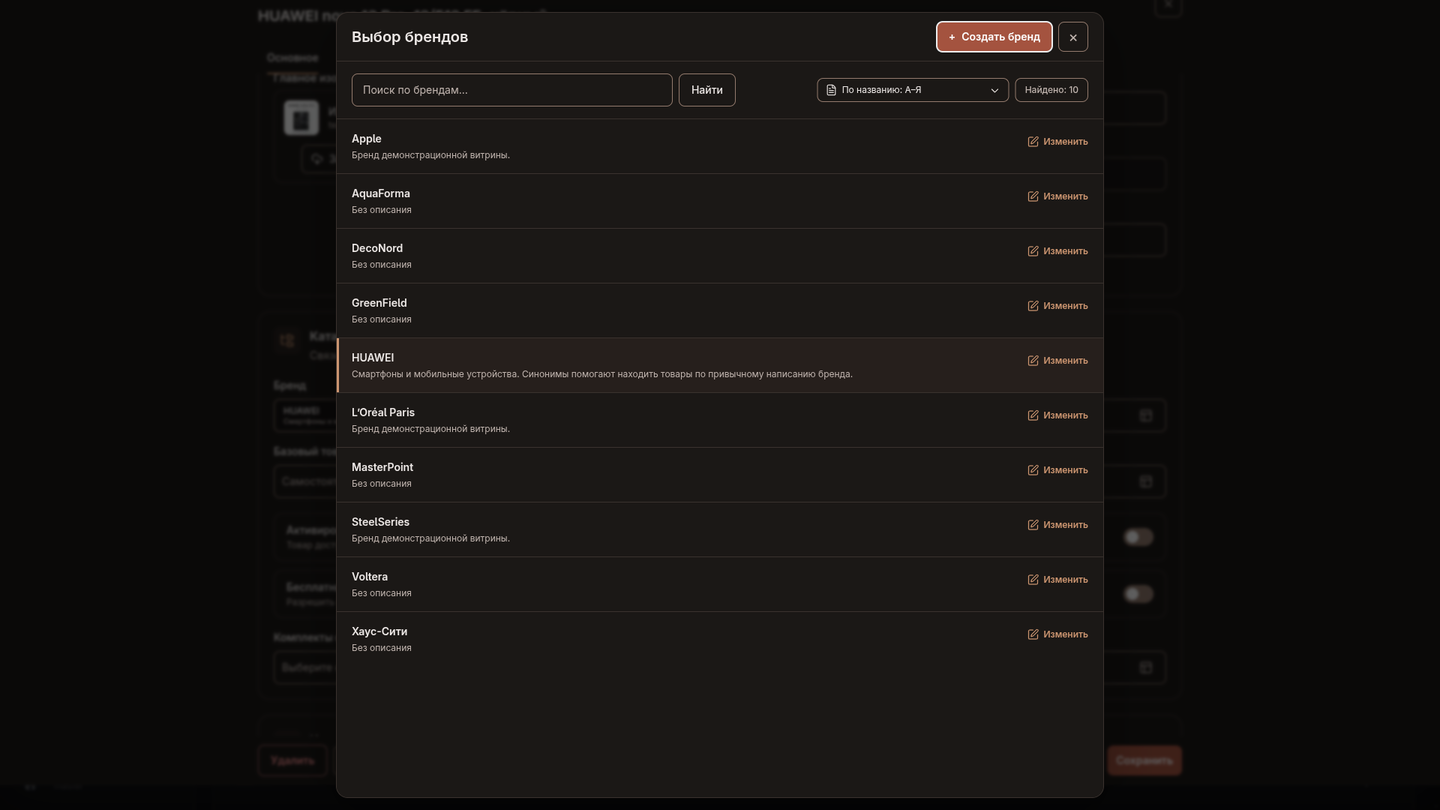1440x810 pixels.
Task: Edit the HUAWEI brand via pencil icon
Action: coord(1033,361)
